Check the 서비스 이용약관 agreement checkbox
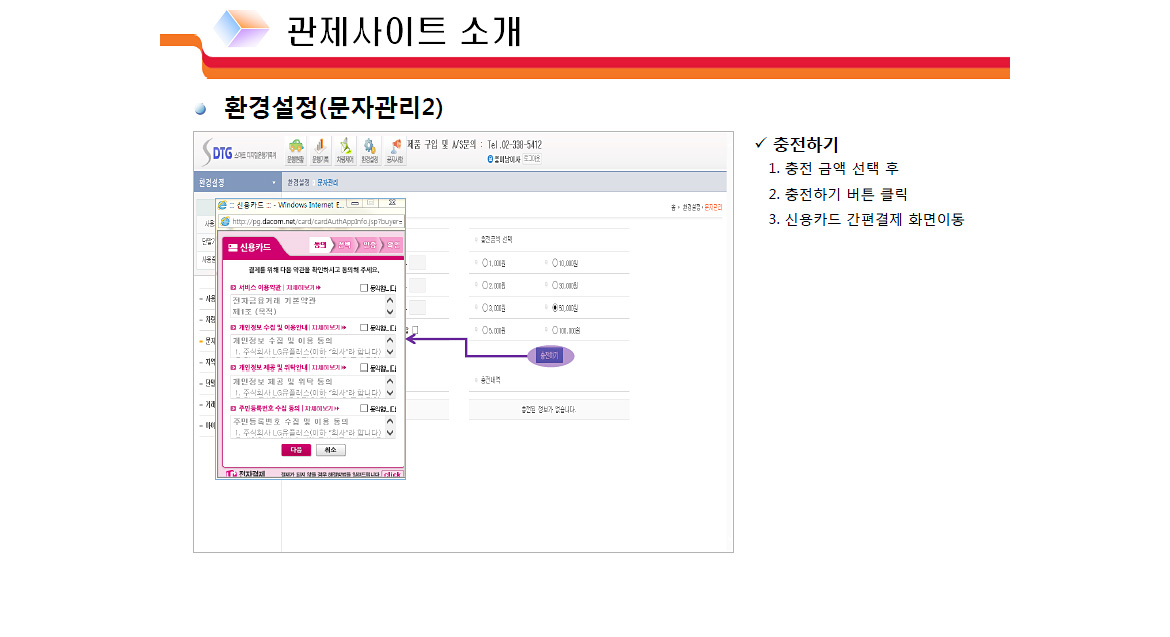Image resolution: width=1170 pixels, height=637 pixels. [x=364, y=287]
